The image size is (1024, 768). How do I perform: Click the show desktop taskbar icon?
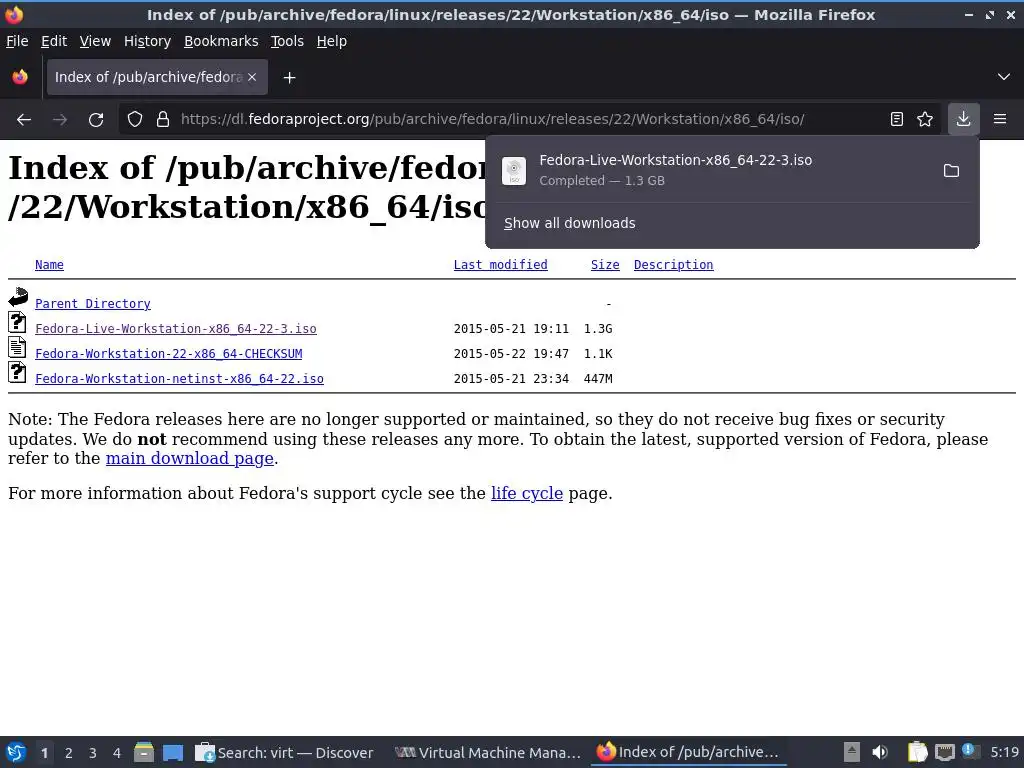[173, 753]
